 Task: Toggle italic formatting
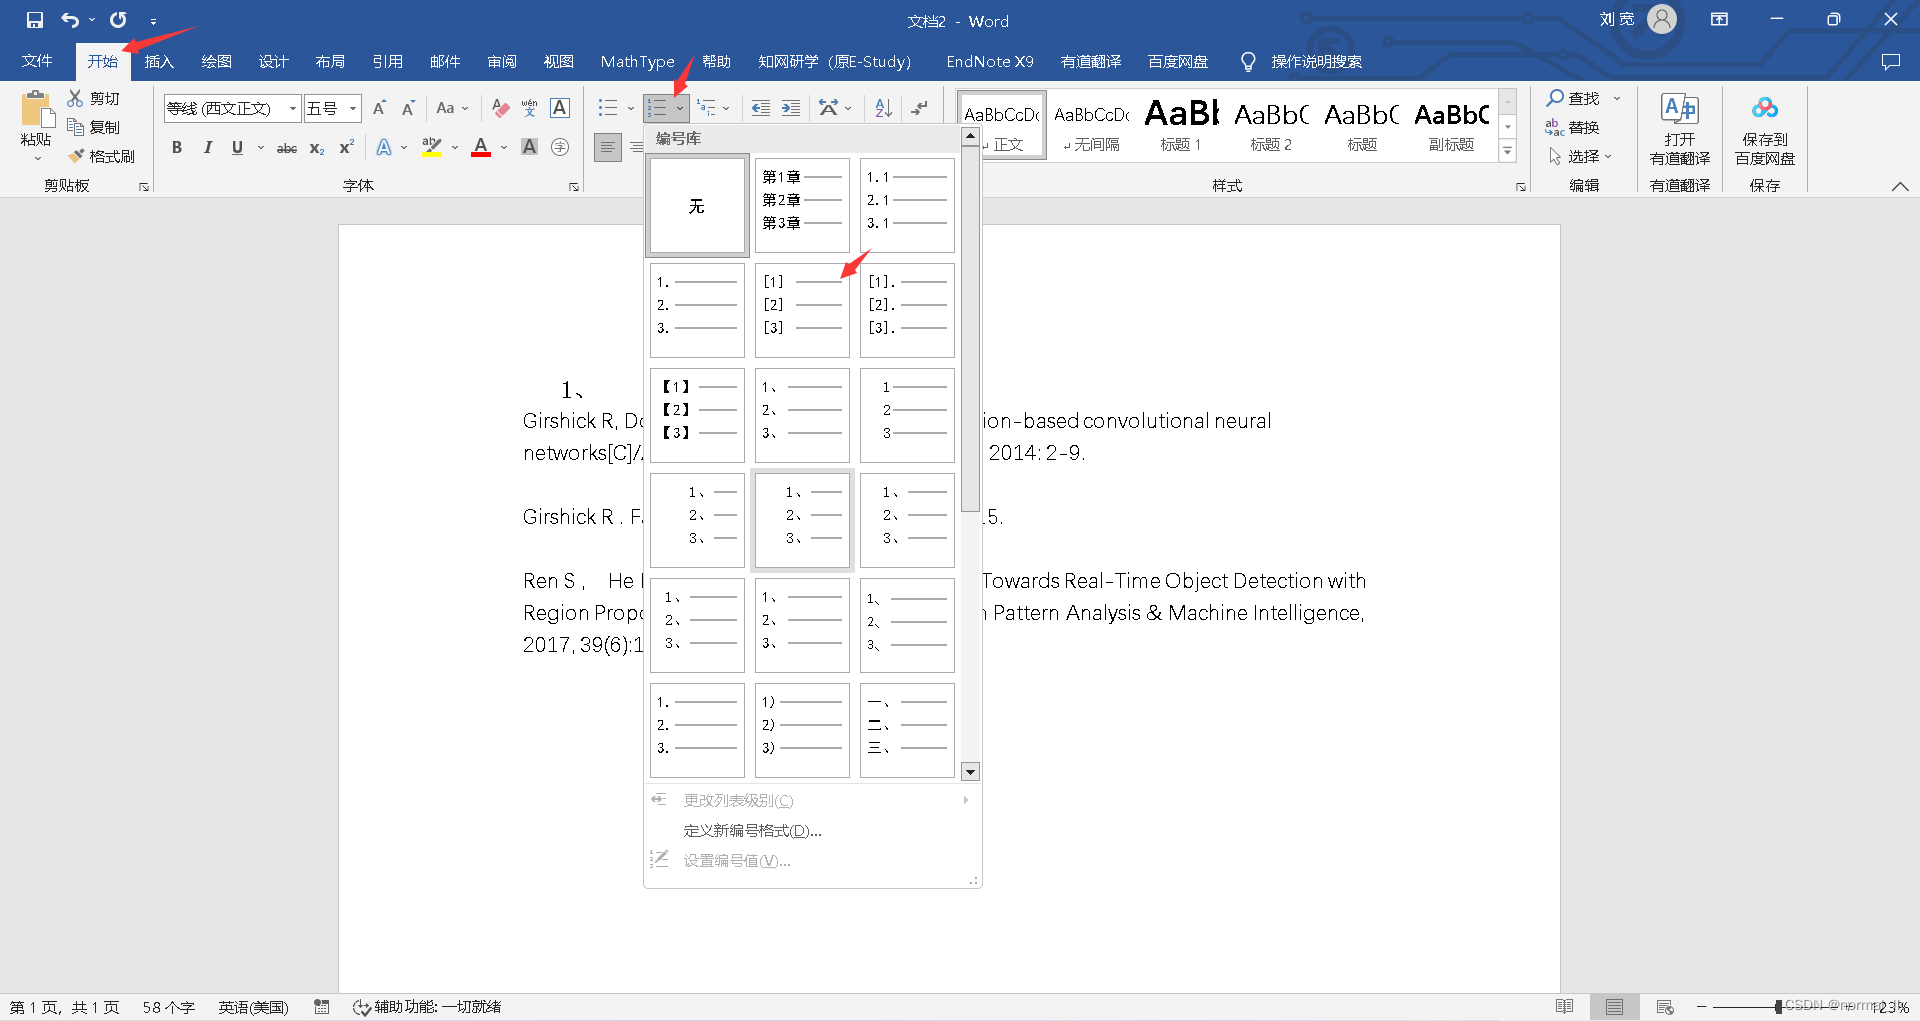coord(207,148)
